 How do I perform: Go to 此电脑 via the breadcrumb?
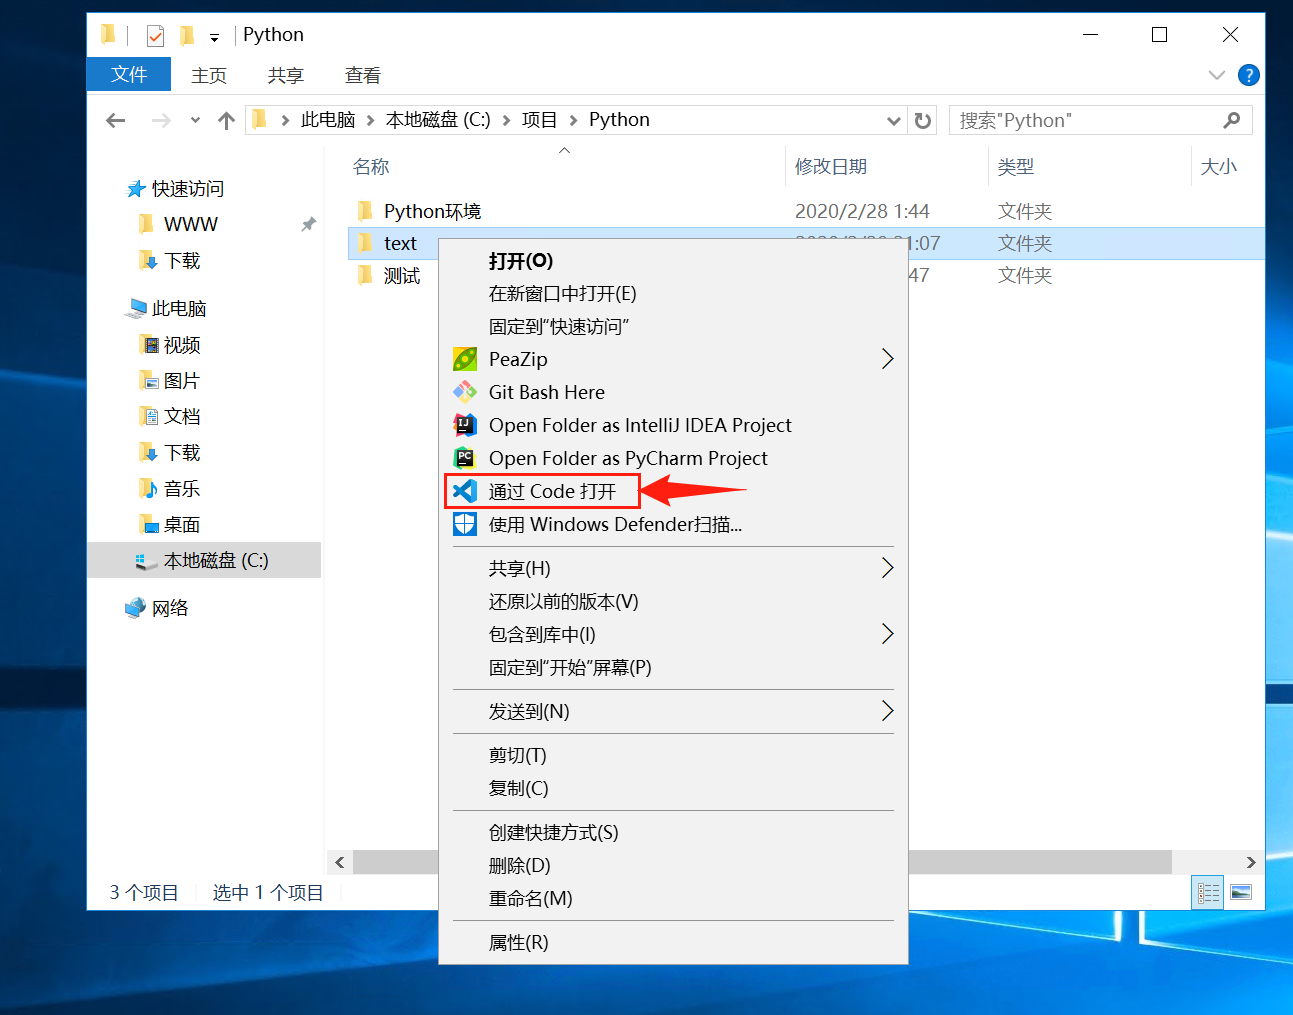pyautogui.click(x=327, y=119)
